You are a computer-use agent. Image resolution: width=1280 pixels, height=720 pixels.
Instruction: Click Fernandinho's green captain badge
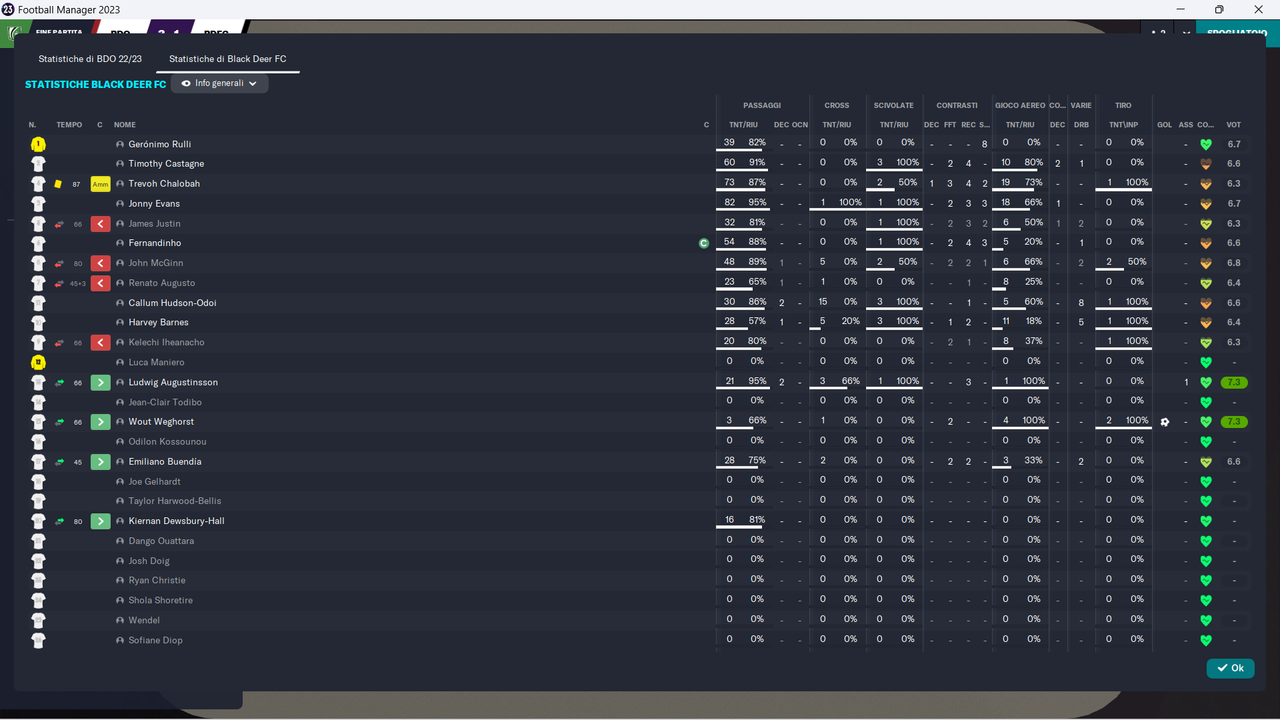(704, 243)
